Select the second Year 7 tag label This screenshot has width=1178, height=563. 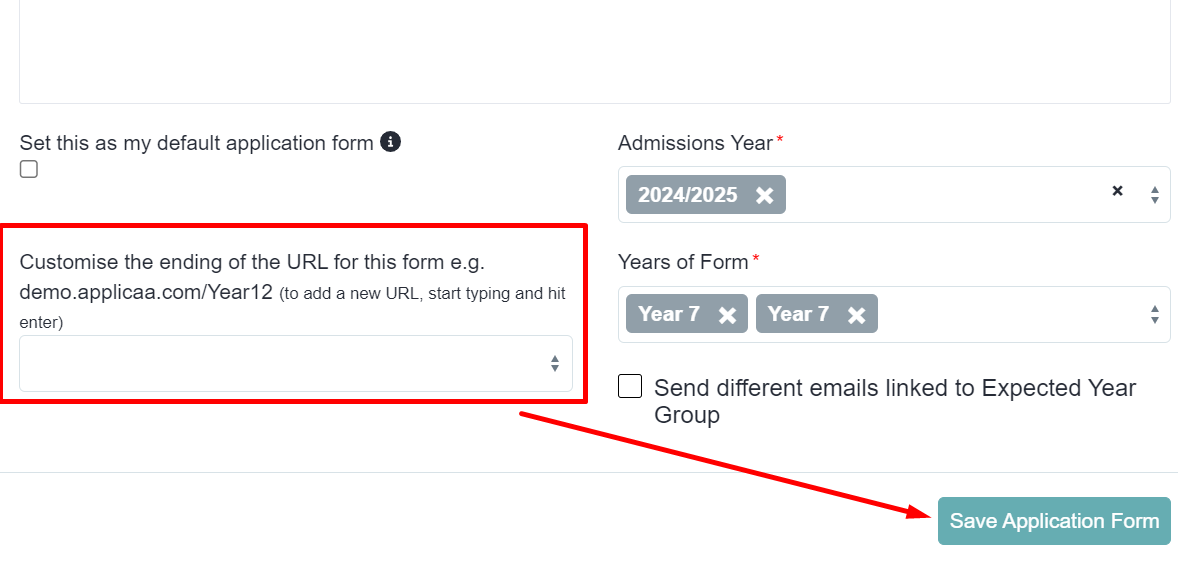click(798, 314)
